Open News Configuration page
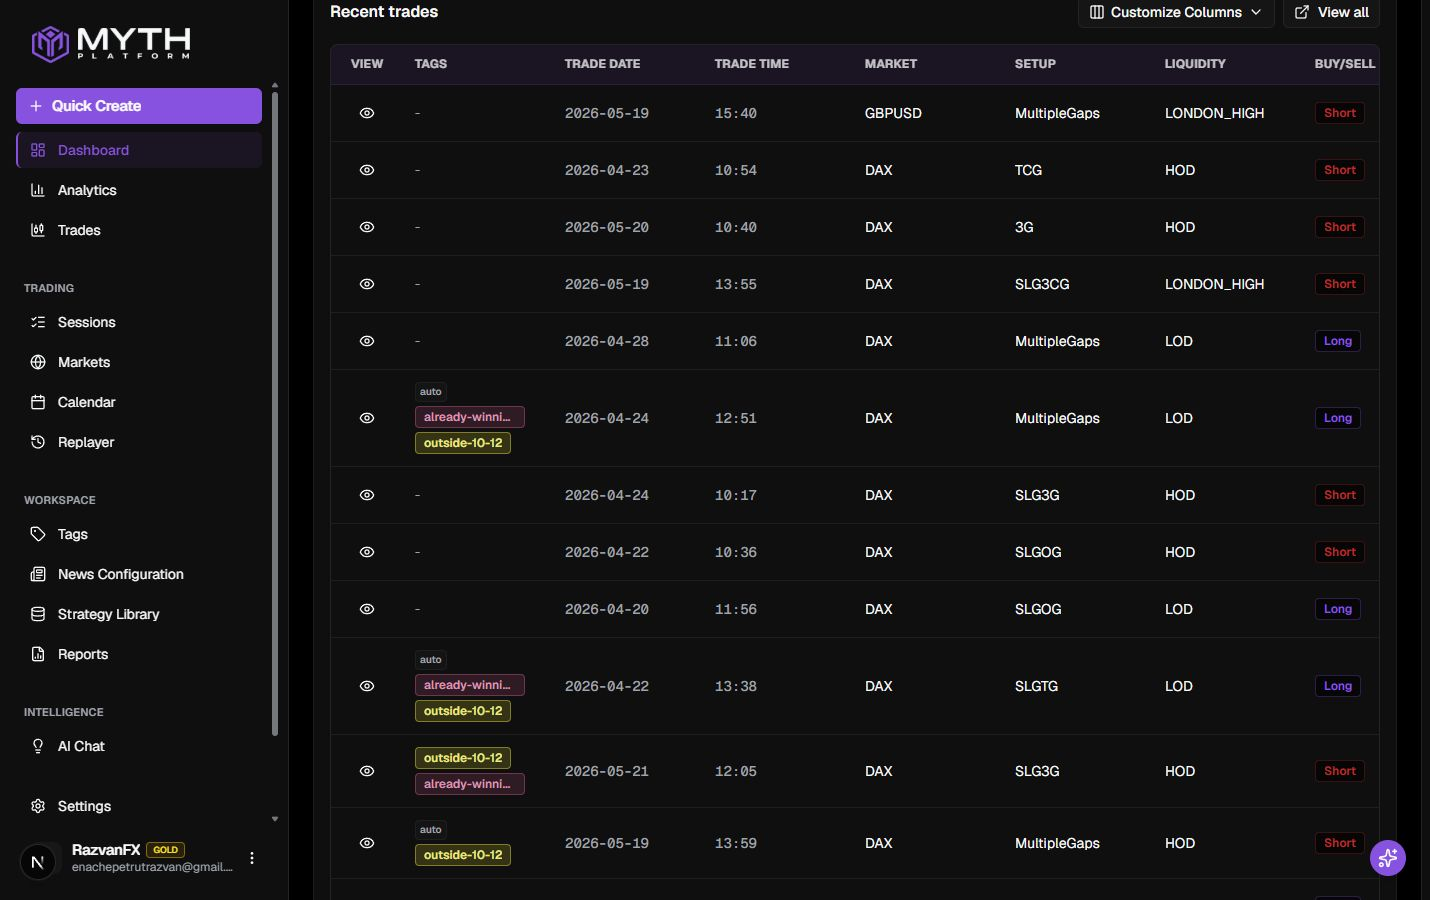1430x900 pixels. coord(139,574)
